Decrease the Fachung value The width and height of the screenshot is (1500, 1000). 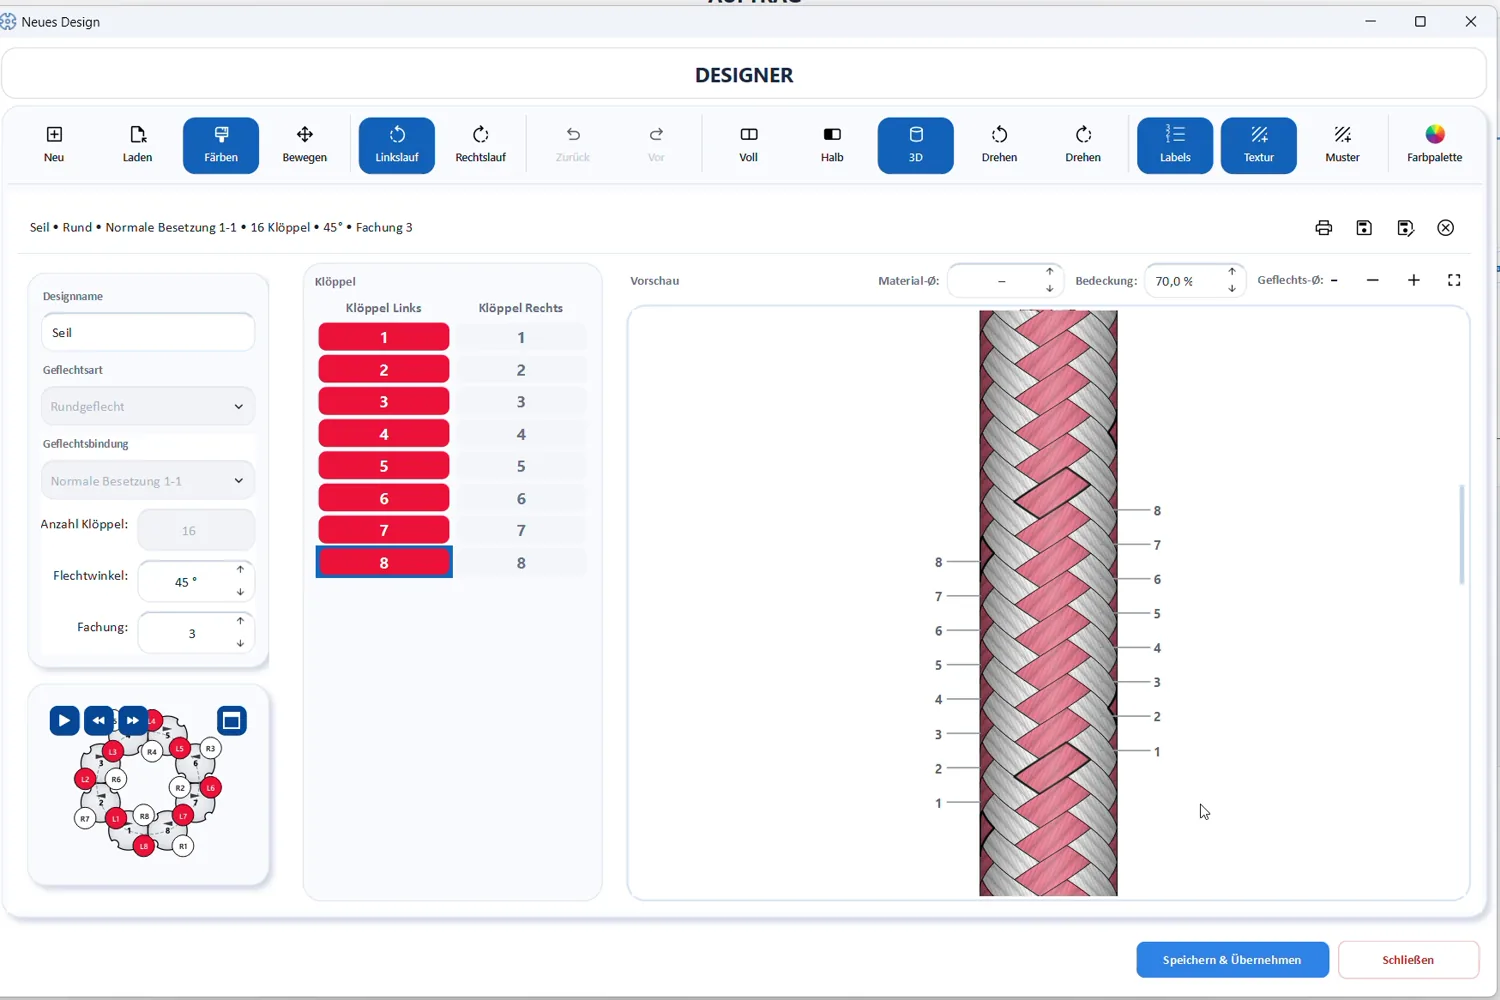(240, 643)
